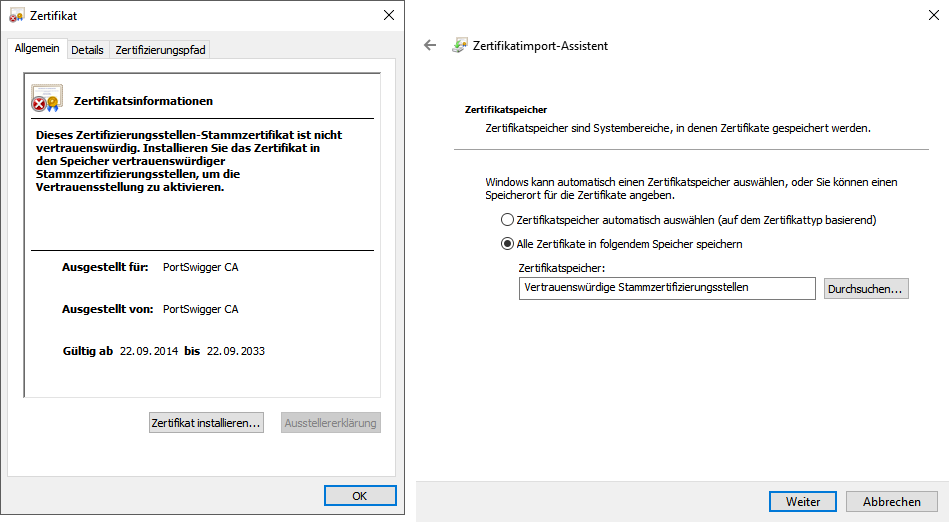Close the Zertifikat dialog window
950x523 pixels.
coord(388,16)
